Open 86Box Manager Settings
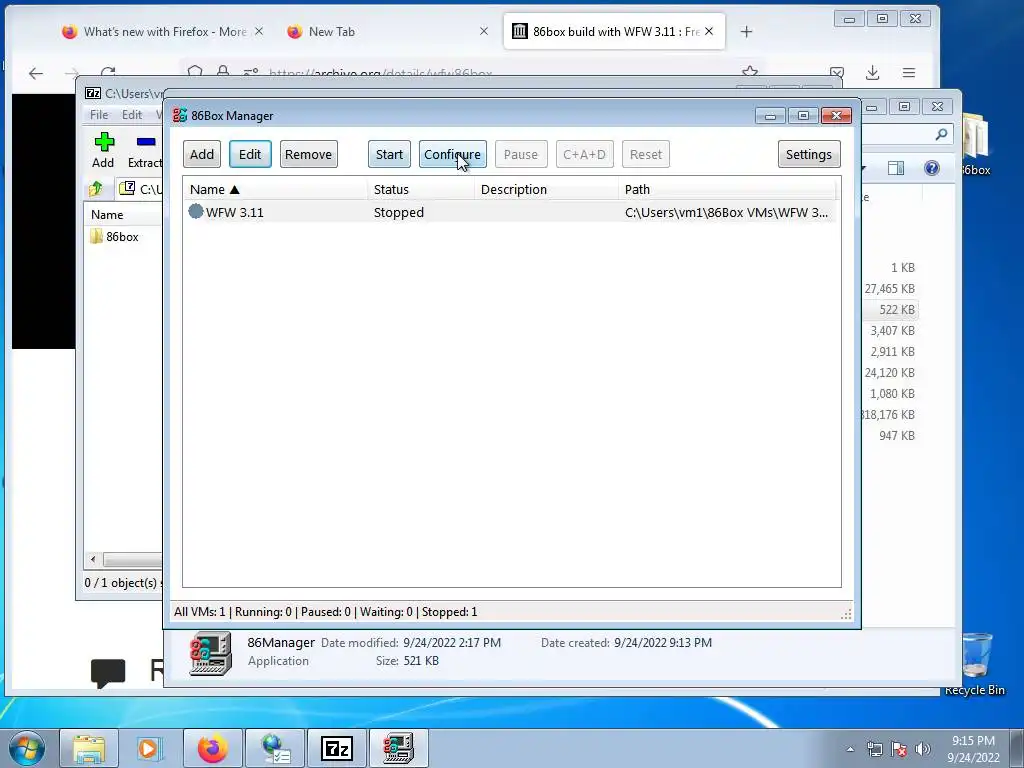This screenshot has height=768, width=1024. (x=808, y=154)
